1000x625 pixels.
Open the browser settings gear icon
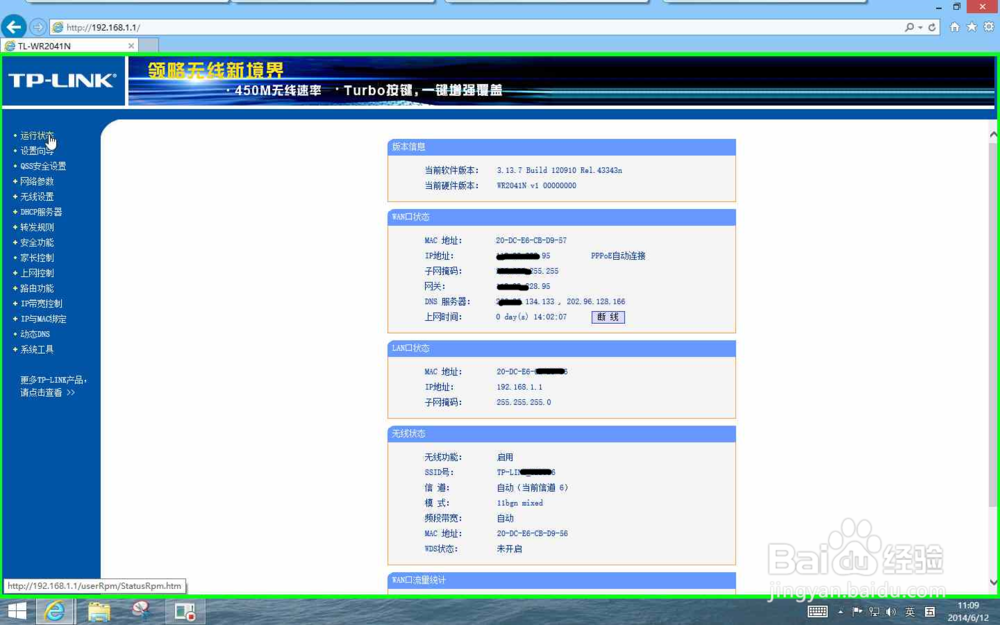988,25
